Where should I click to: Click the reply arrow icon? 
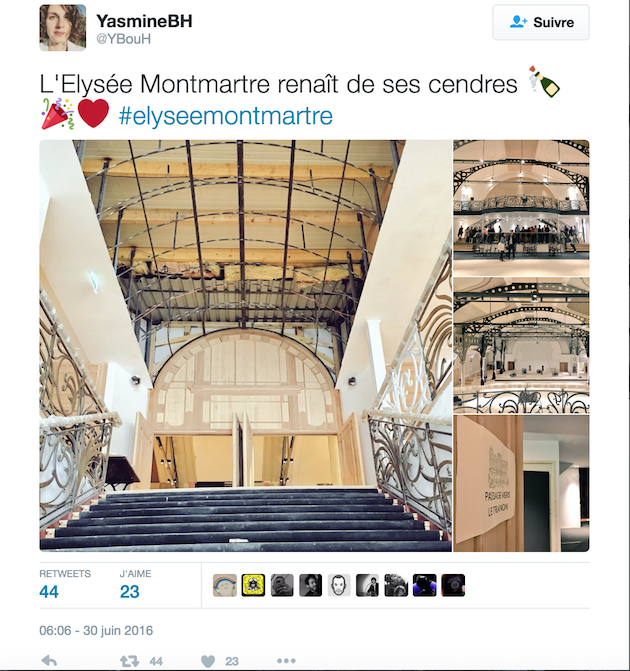coord(49,661)
